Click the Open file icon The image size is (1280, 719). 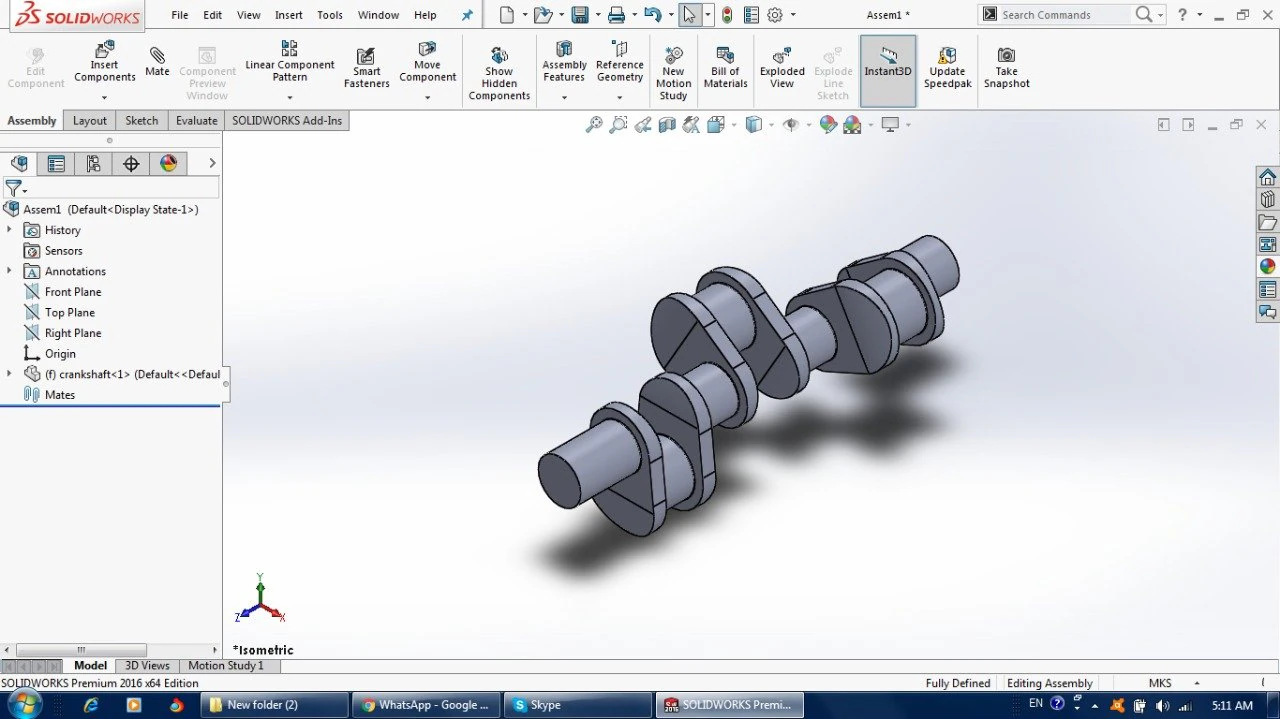[542, 15]
